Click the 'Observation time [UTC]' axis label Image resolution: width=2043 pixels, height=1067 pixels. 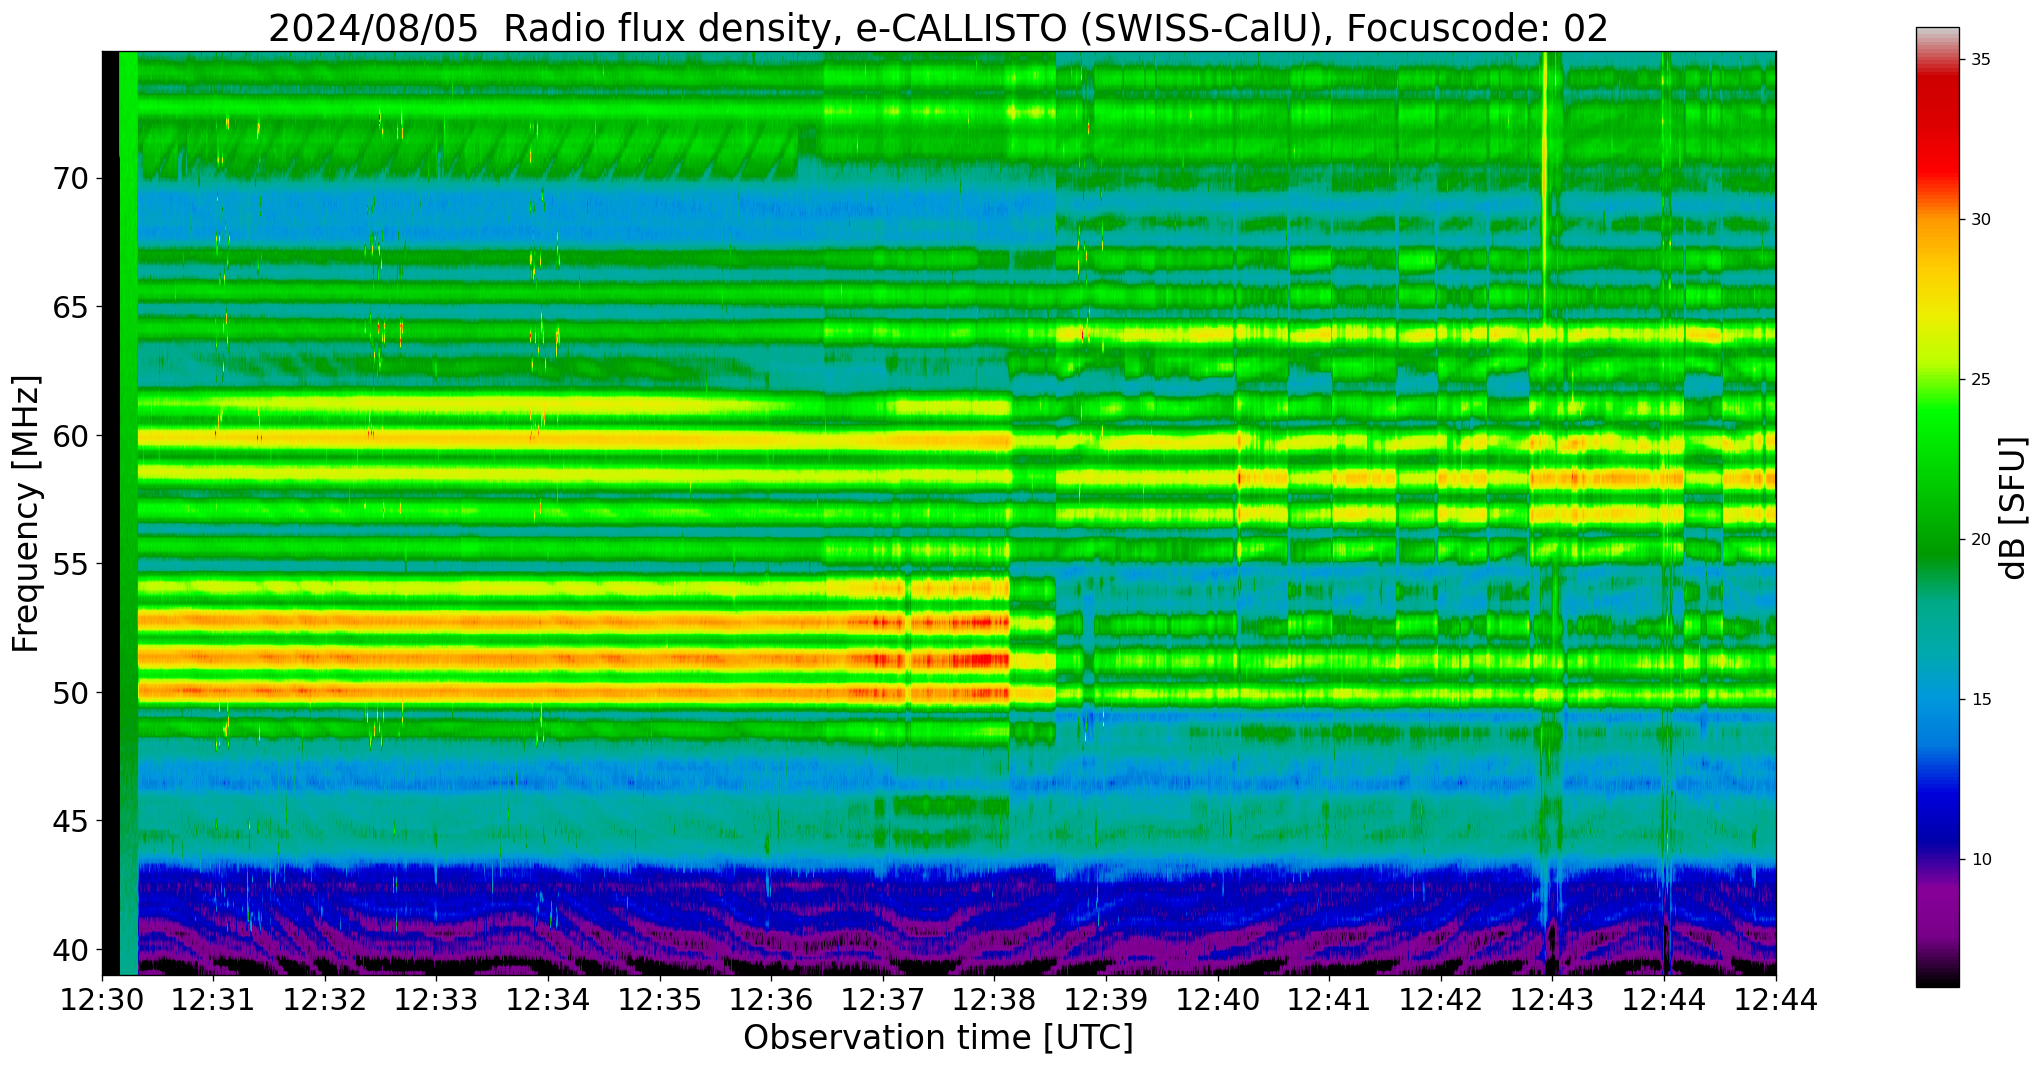938,1038
